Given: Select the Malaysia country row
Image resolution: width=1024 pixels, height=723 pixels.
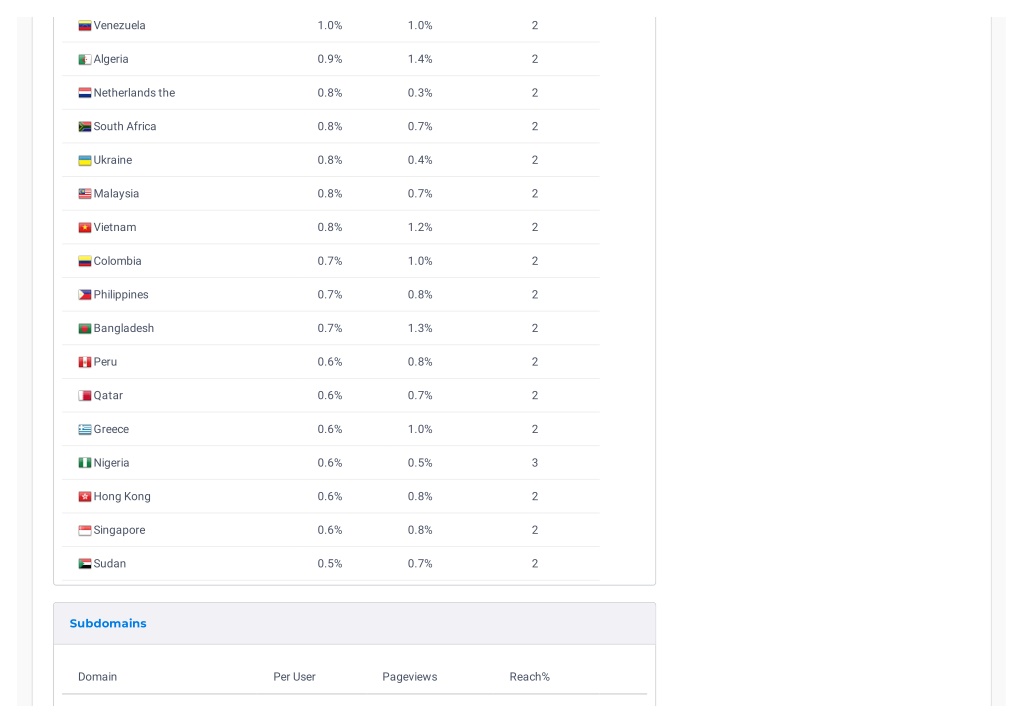Looking at the screenshot, I should coord(331,194).
